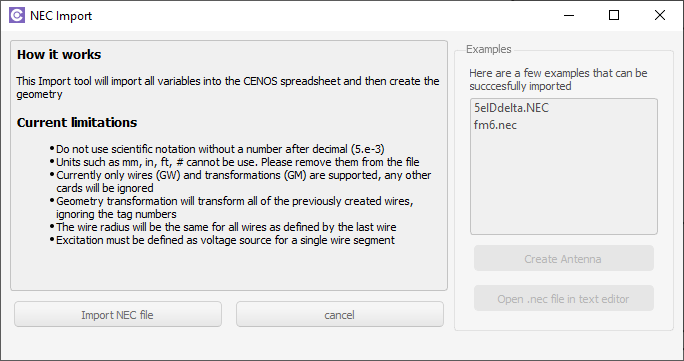The height and width of the screenshot is (361, 684).
Task: Click the Create Antenna button
Action: (x=564, y=259)
